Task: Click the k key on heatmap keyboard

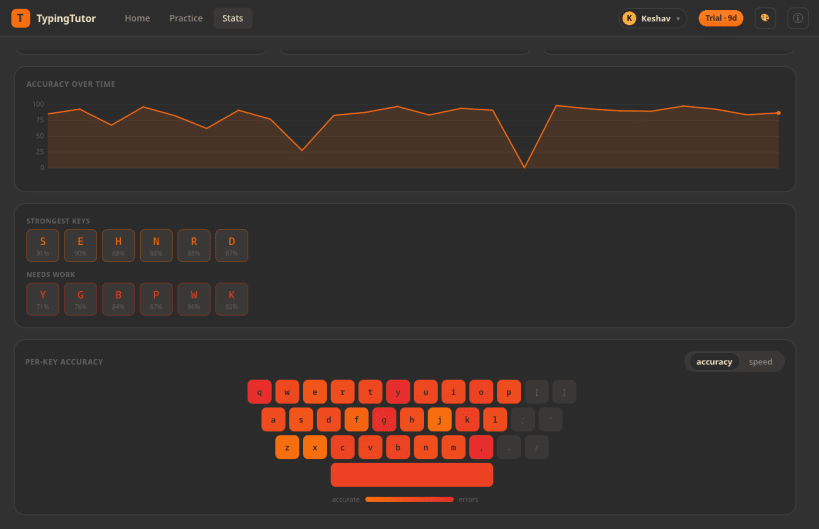Action: [x=467, y=420]
